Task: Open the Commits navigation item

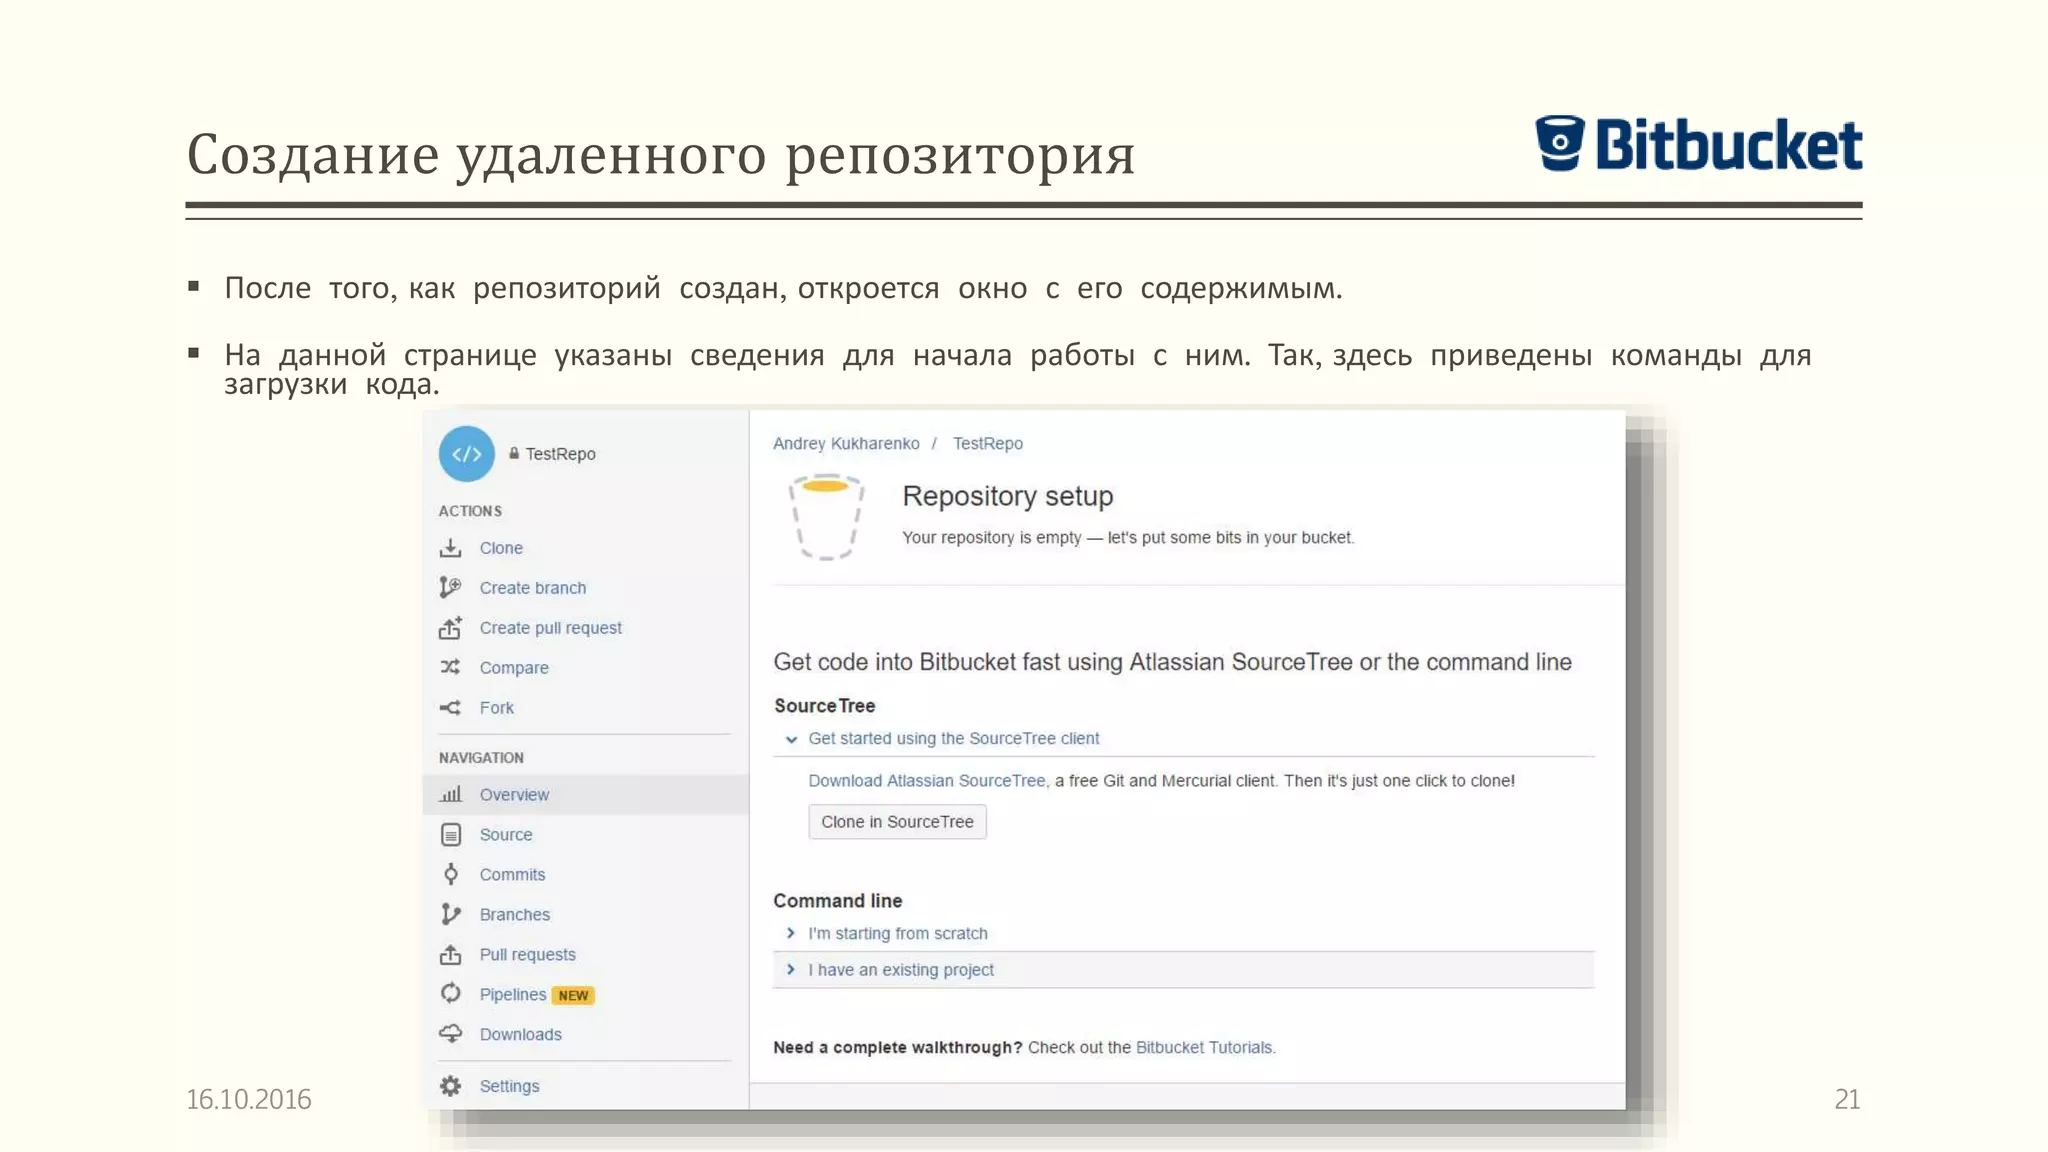Action: [512, 874]
